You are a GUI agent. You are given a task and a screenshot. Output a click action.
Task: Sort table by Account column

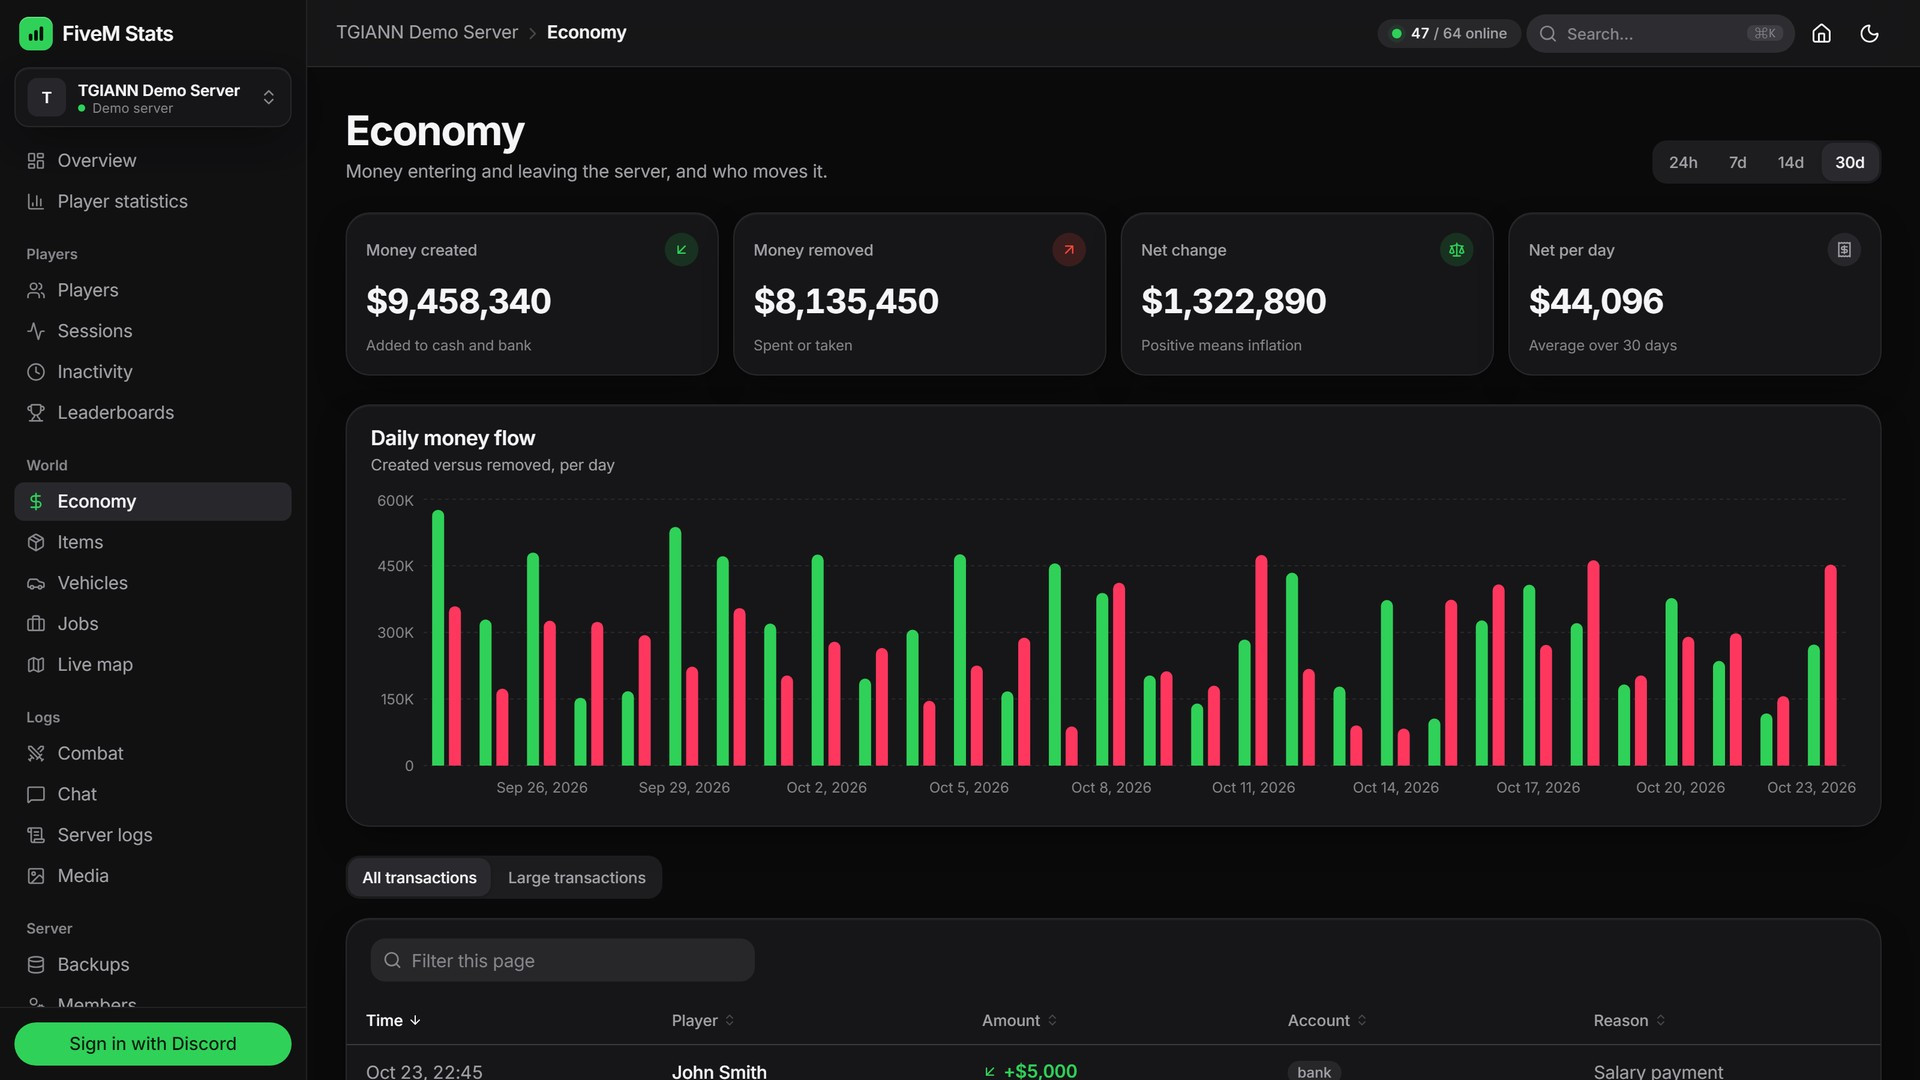[1327, 1020]
